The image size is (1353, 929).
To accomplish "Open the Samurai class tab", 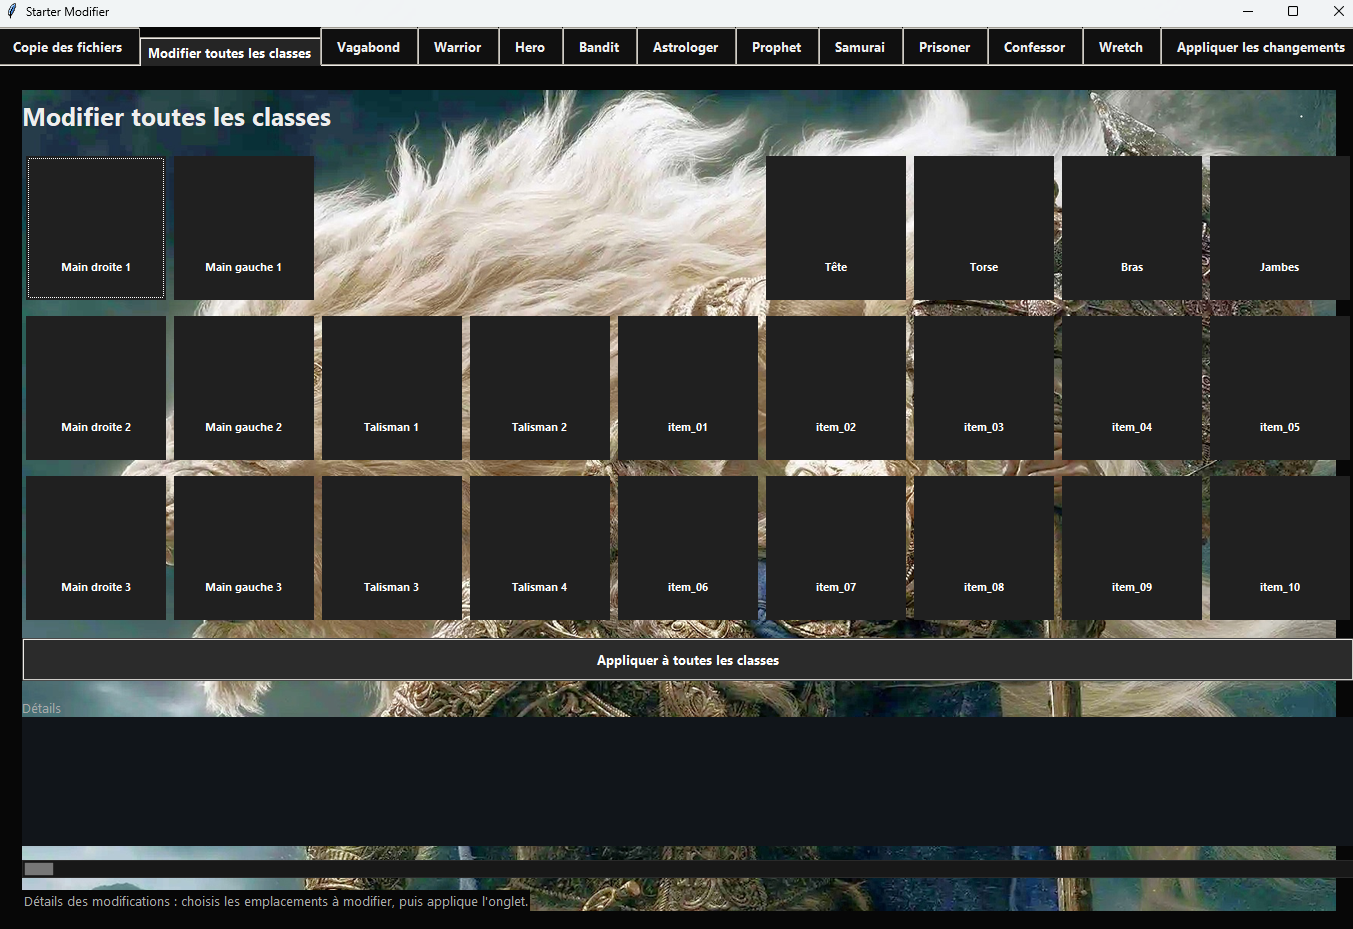I will (860, 47).
